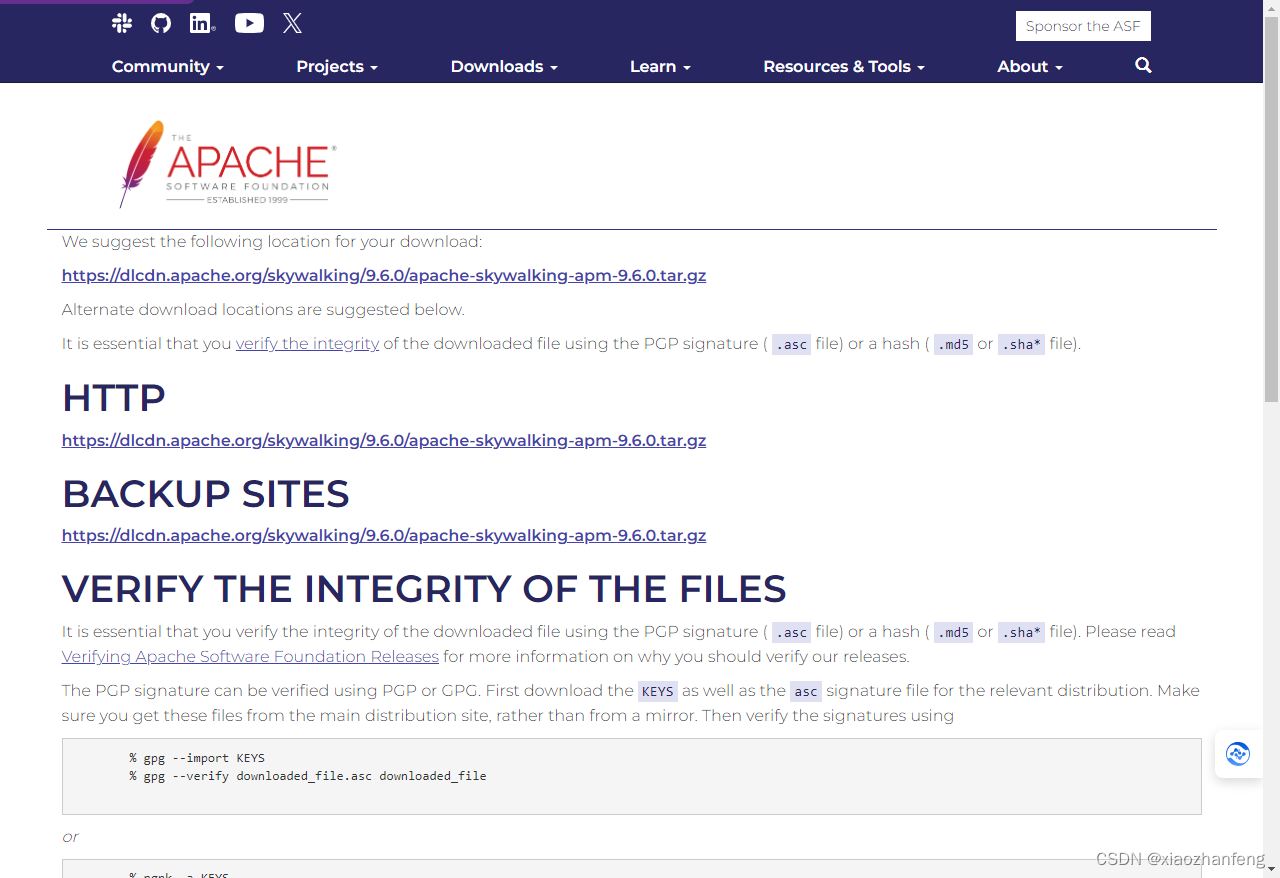The height and width of the screenshot is (878, 1280).
Task: Click the BACKUP SITES heading
Action: pos(206,494)
